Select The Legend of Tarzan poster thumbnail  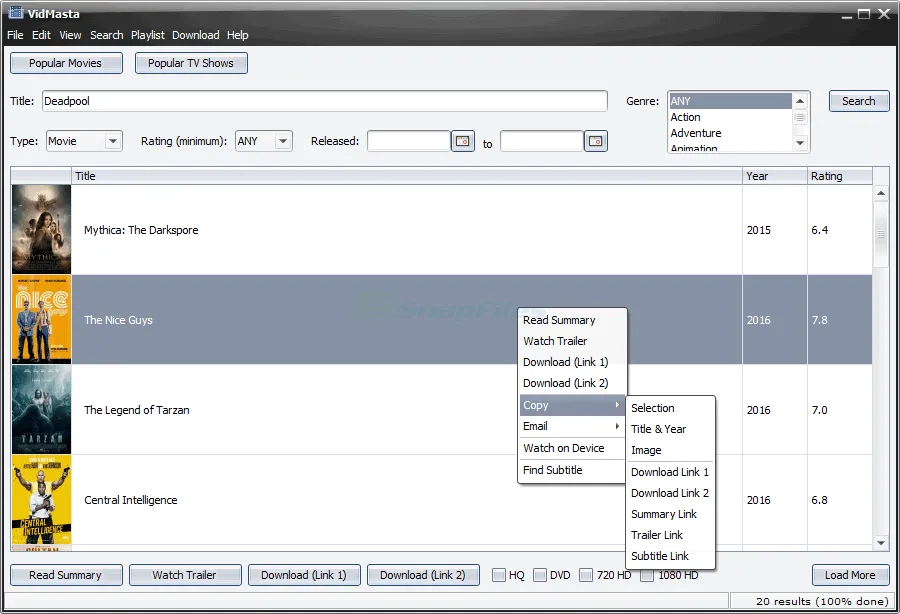click(41, 410)
